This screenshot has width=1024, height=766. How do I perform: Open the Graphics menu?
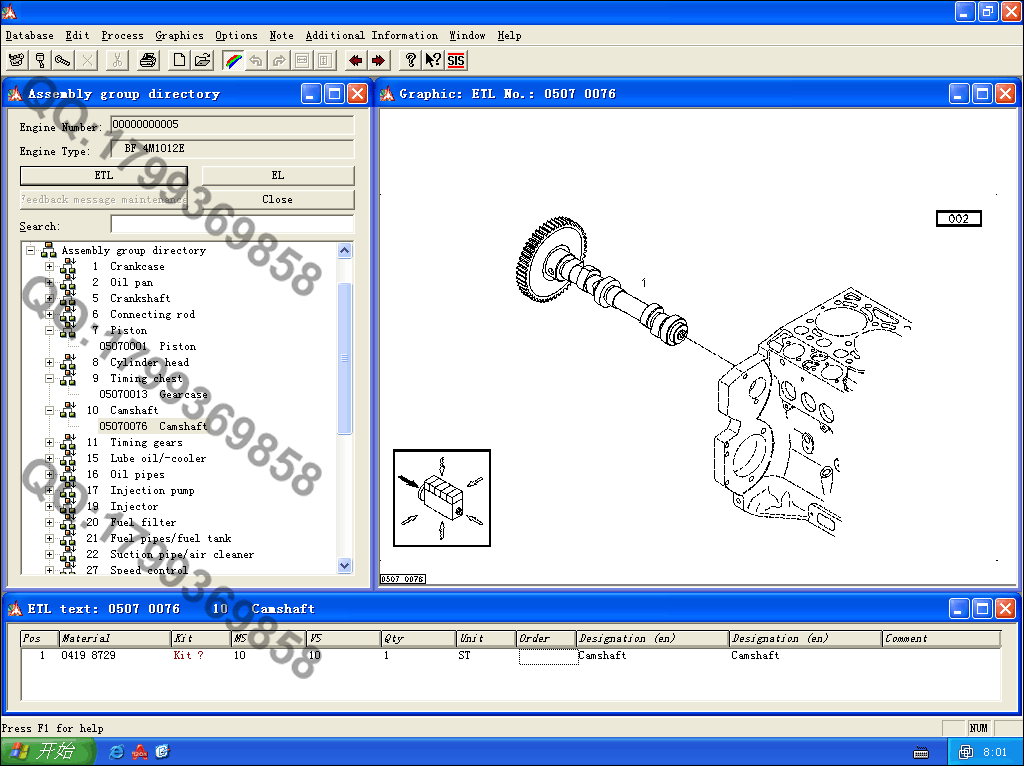179,35
